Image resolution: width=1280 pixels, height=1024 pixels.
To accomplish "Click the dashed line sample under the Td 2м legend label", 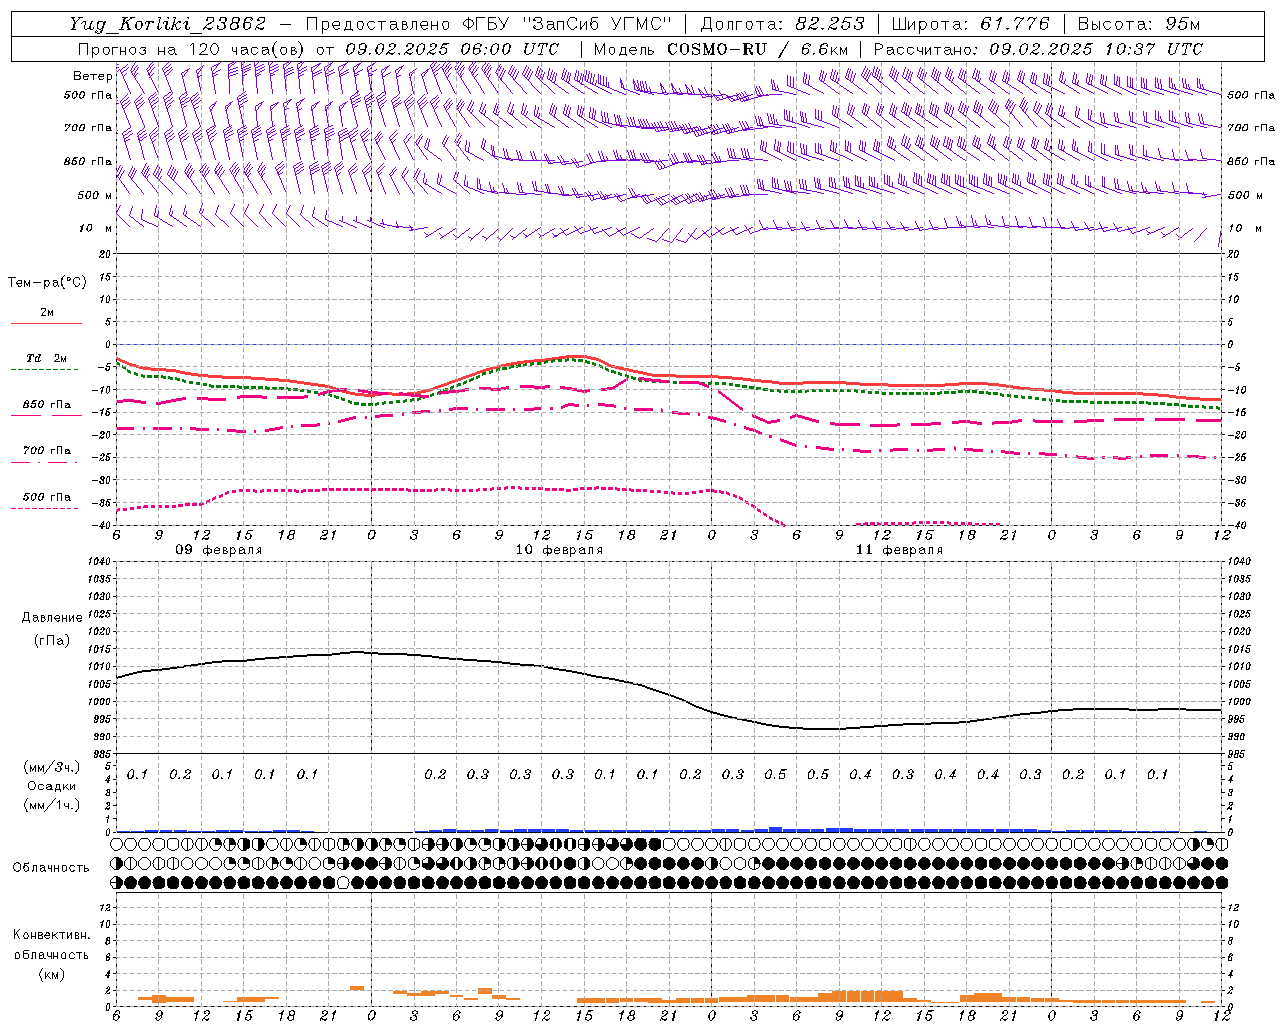I will 44,370.
